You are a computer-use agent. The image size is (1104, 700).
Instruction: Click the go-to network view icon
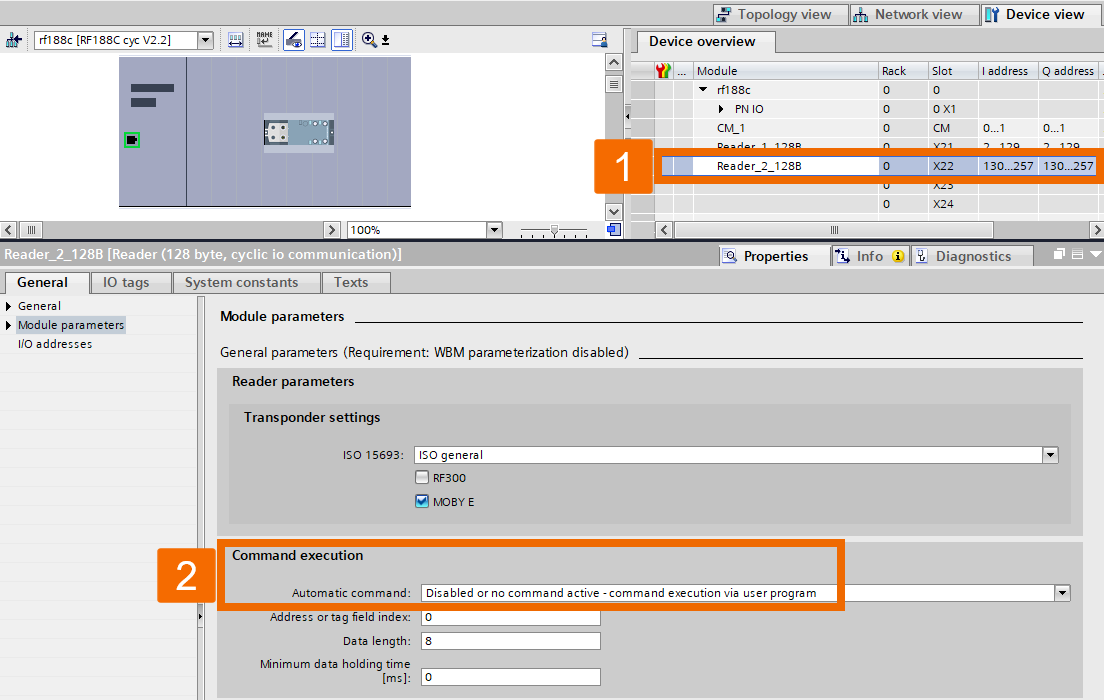click(x=13, y=40)
